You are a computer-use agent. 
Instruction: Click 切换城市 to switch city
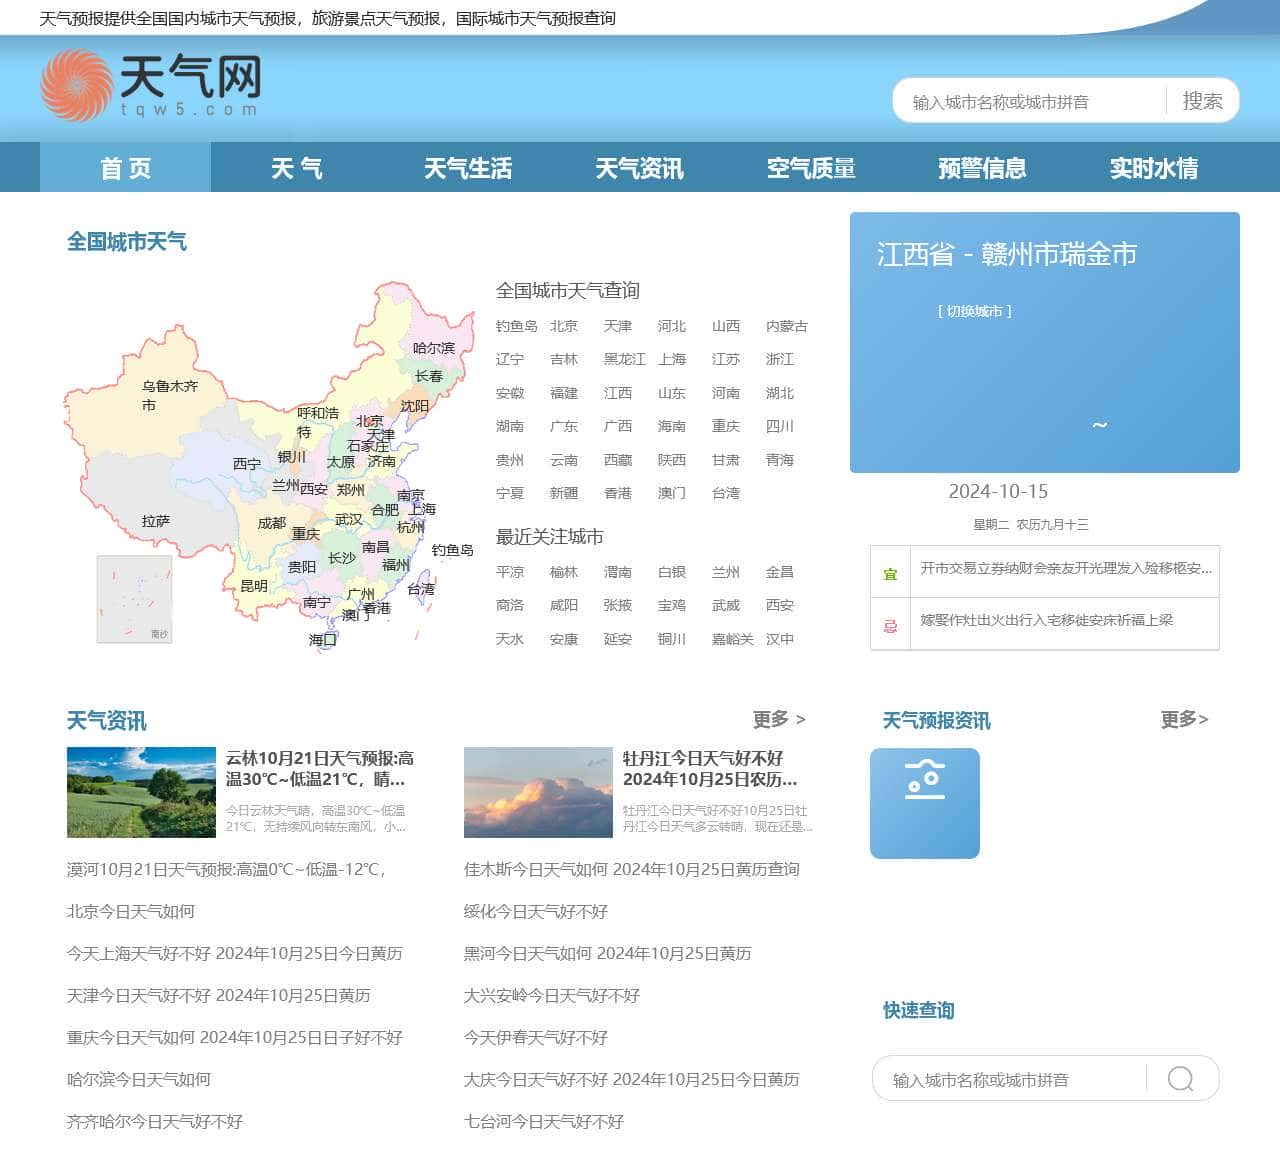975,311
